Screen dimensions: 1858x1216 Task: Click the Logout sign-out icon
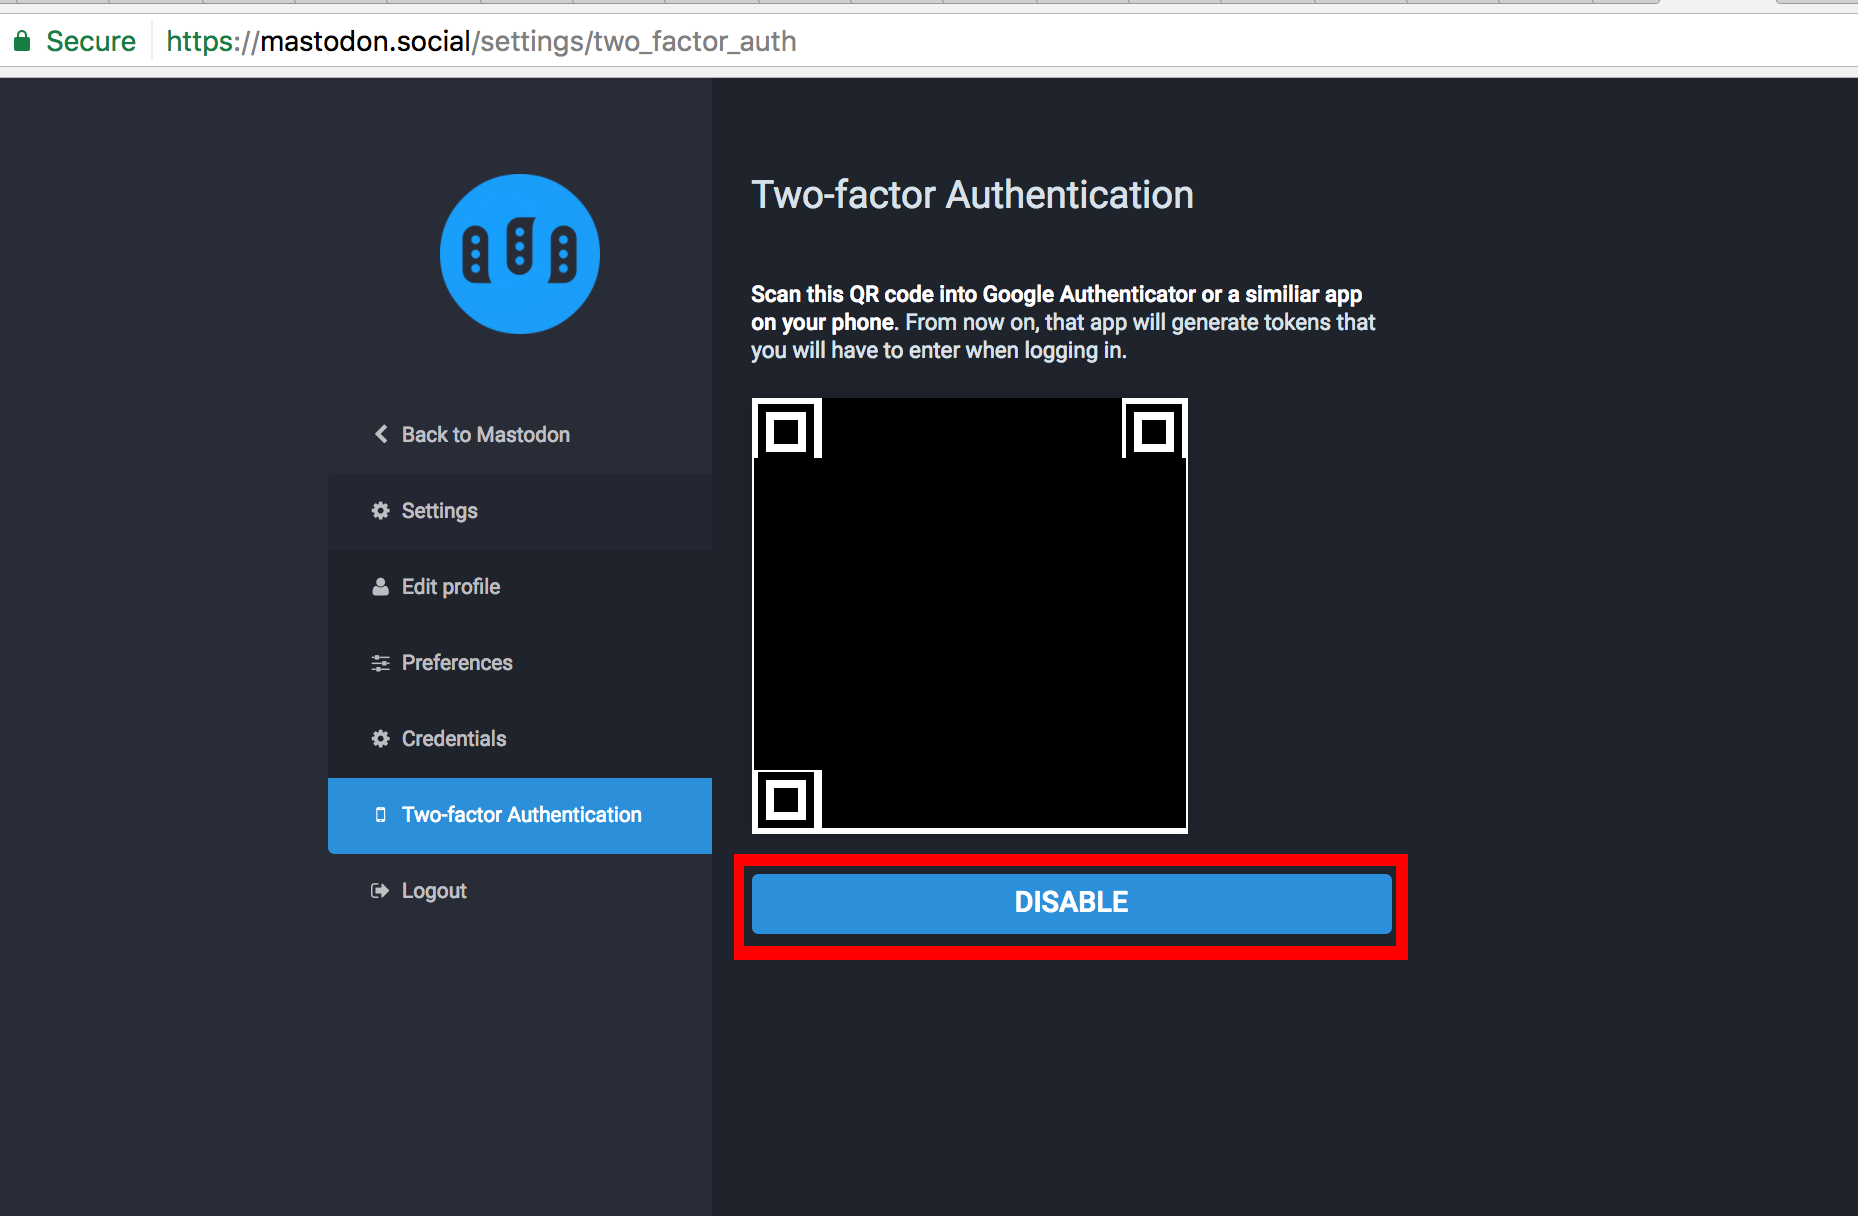point(380,891)
